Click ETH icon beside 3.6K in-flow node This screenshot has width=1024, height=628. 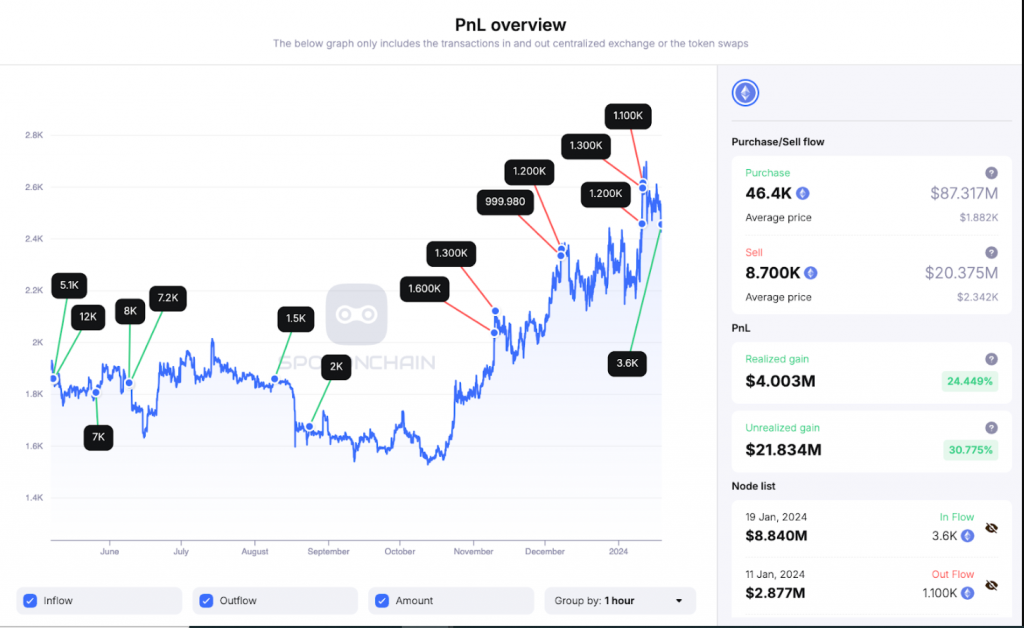pyautogui.click(x=967, y=536)
